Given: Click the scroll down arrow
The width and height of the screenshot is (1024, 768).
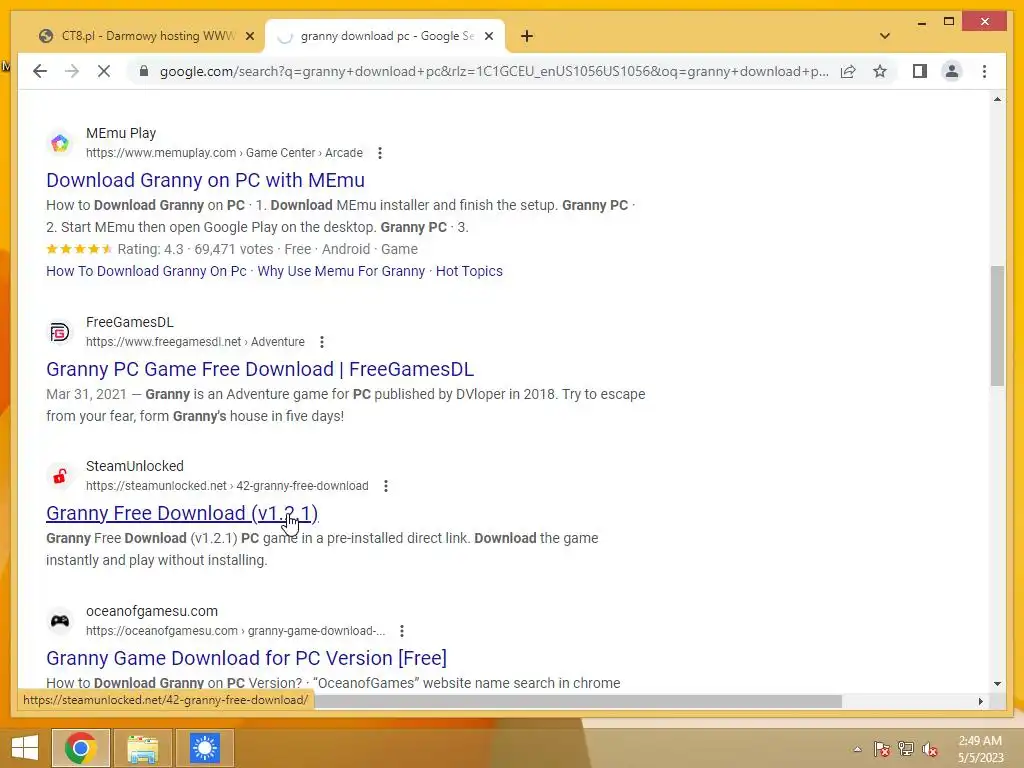Looking at the screenshot, I should click(997, 684).
